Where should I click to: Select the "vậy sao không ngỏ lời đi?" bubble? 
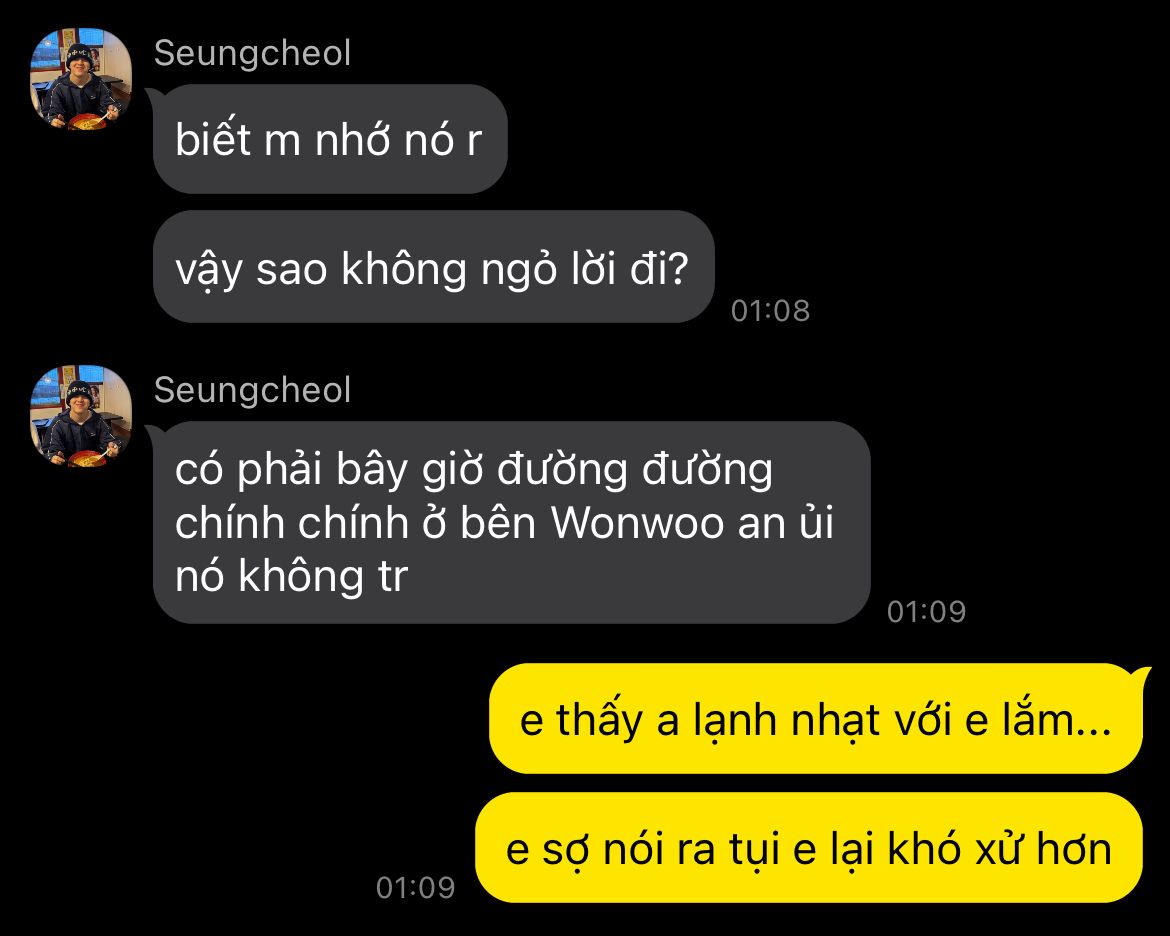pos(434,267)
